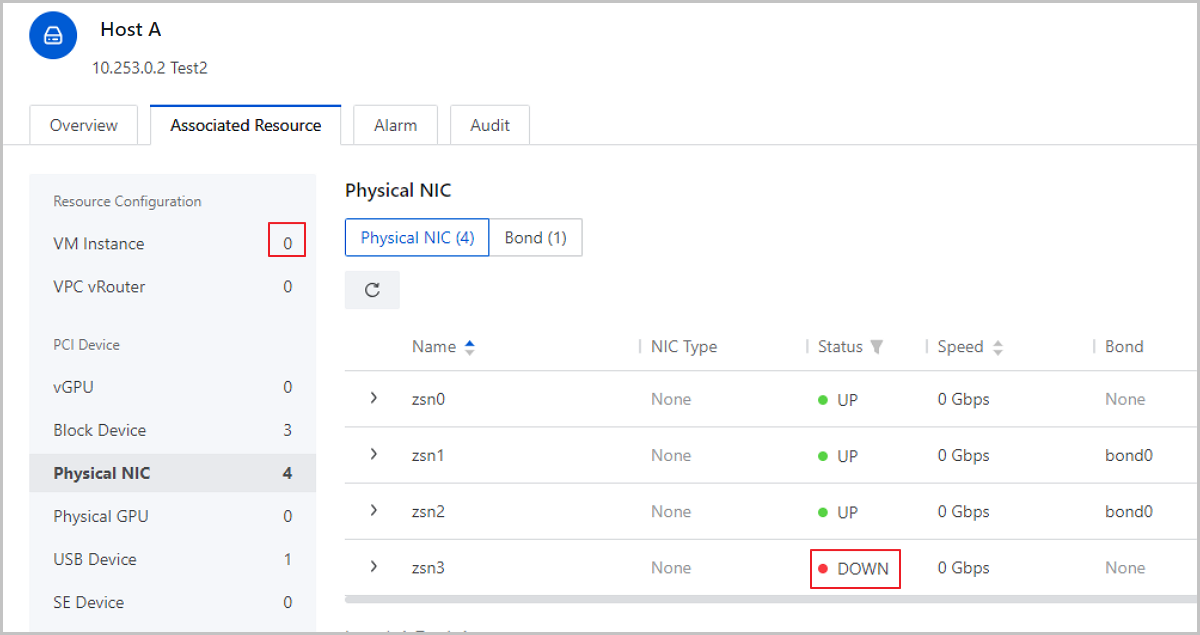Sort by Speed column arrows

click(x=997, y=347)
